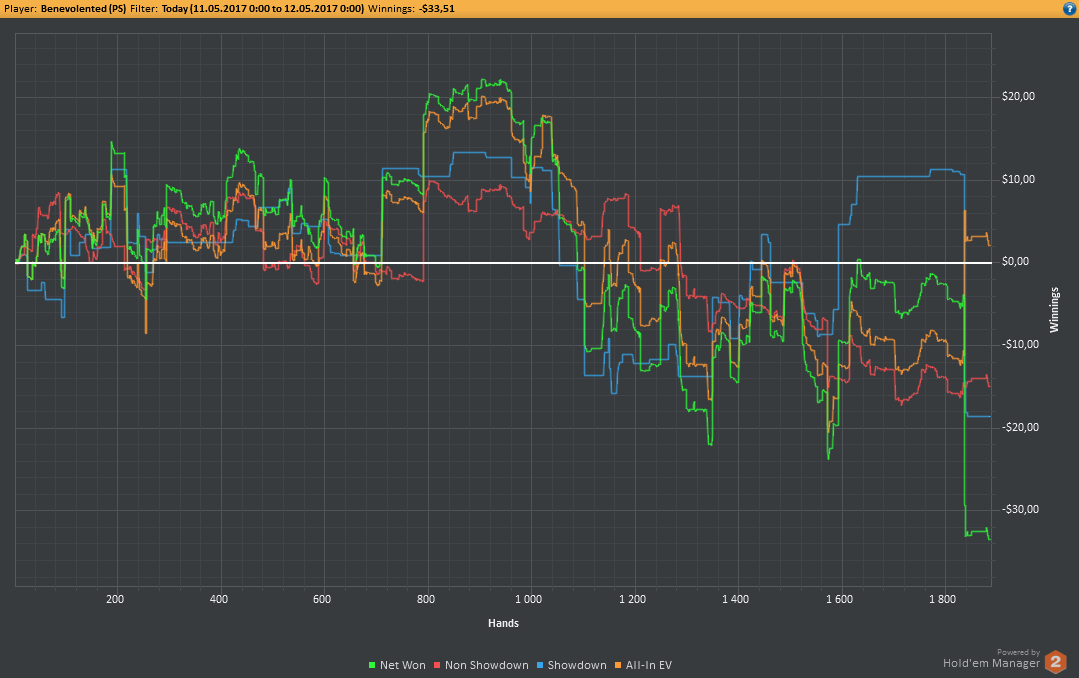Click the vertical Winnings y-axis title
The image size is (1079, 678).
click(x=1054, y=310)
